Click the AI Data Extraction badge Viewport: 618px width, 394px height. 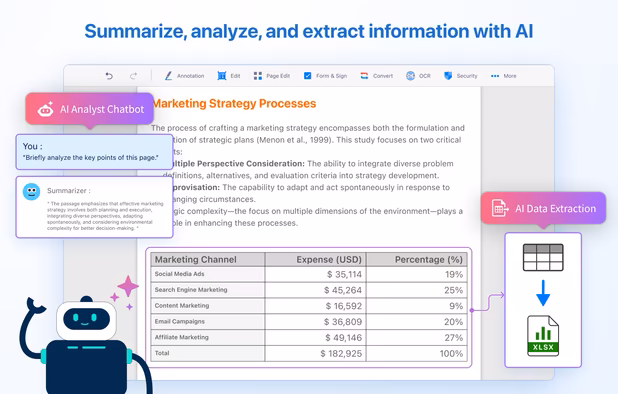(x=544, y=208)
